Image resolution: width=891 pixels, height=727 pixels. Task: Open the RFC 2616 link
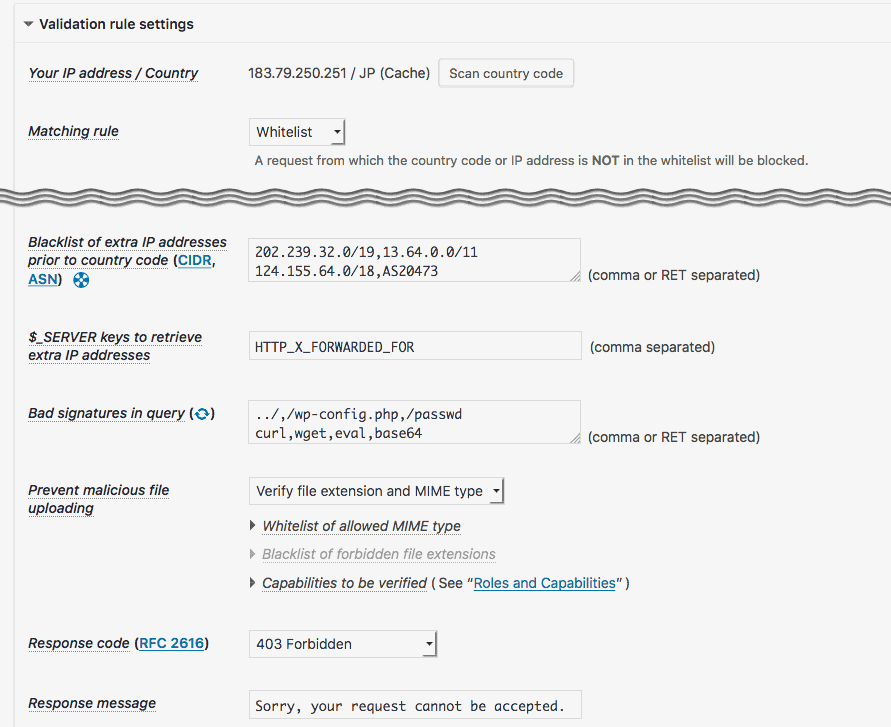coord(172,644)
